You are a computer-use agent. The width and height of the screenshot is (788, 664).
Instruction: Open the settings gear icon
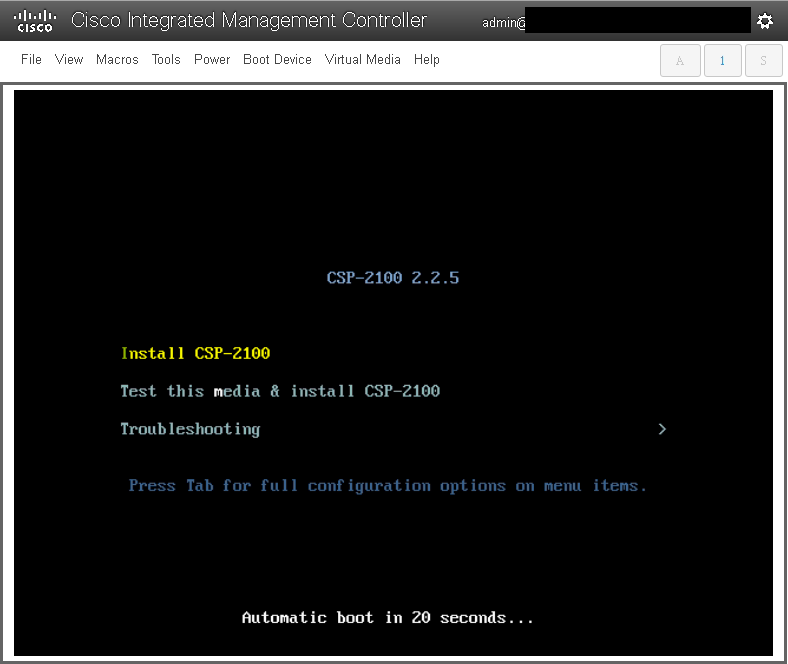coord(765,21)
